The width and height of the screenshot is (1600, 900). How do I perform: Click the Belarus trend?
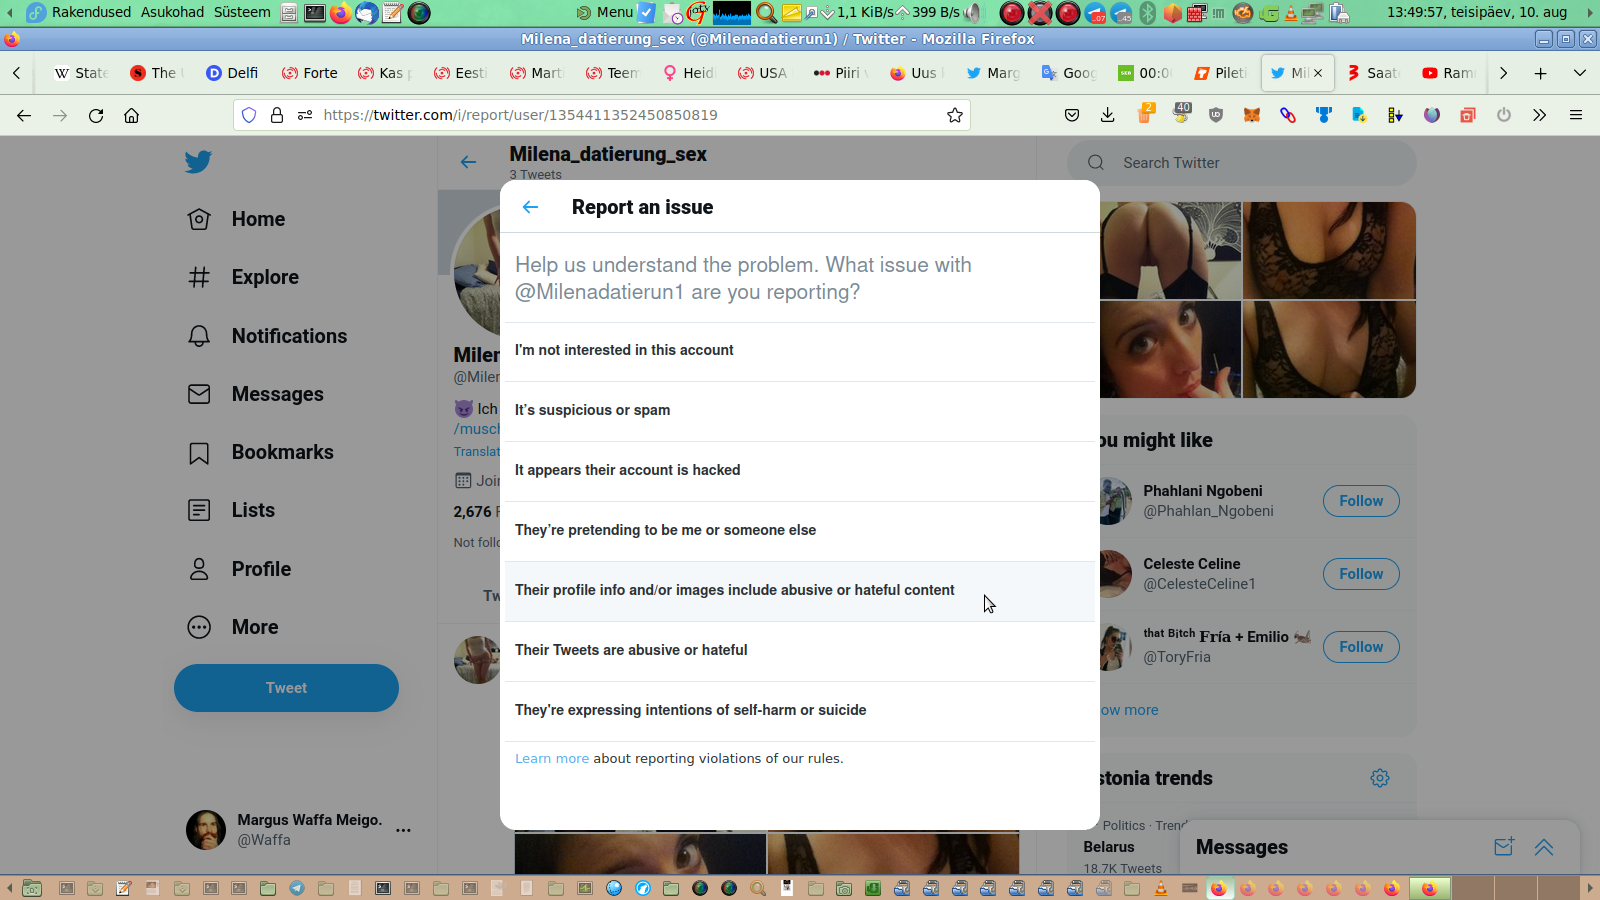(x=1109, y=847)
